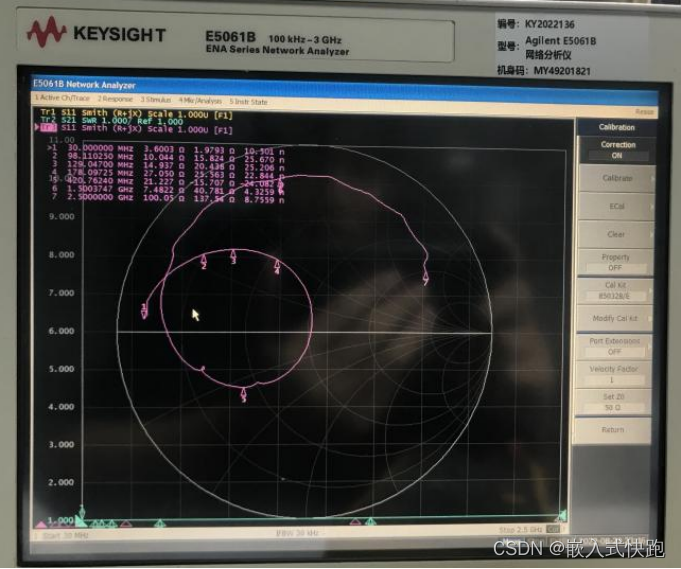
Task: Open the Mkr/Analysis menu
Action: [x=200, y=101]
